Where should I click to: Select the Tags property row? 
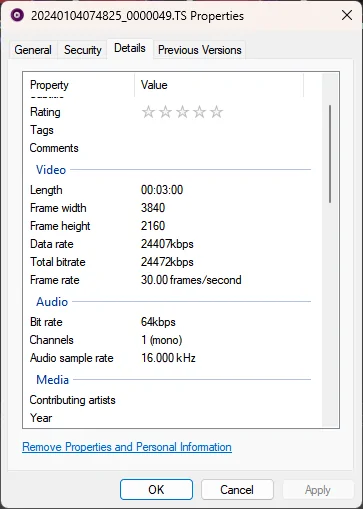click(x=170, y=130)
